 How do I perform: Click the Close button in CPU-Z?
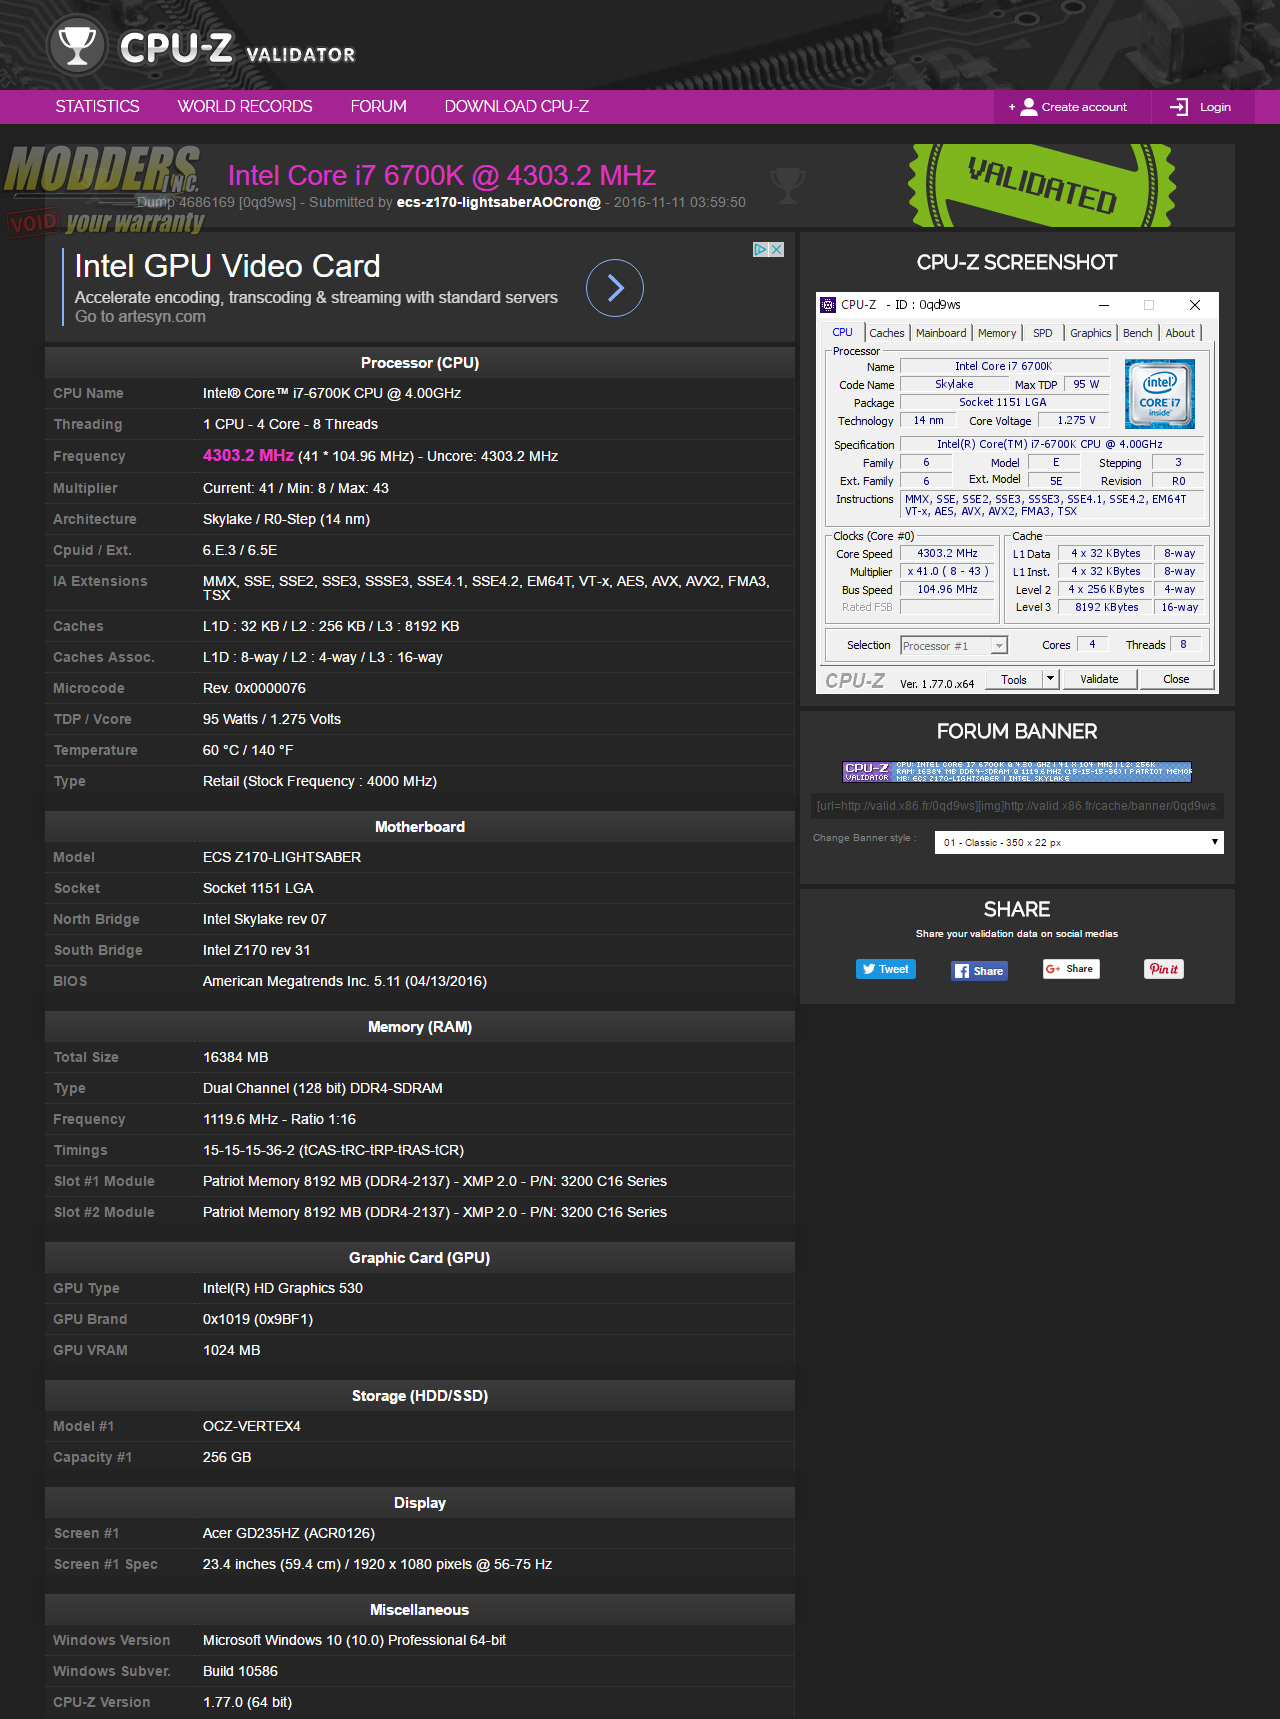click(1176, 679)
